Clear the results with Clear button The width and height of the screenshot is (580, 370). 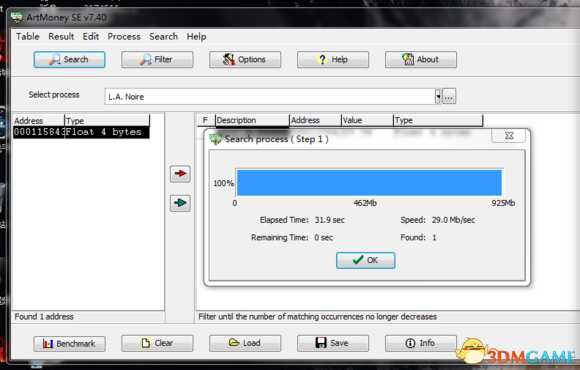[157, 343]
